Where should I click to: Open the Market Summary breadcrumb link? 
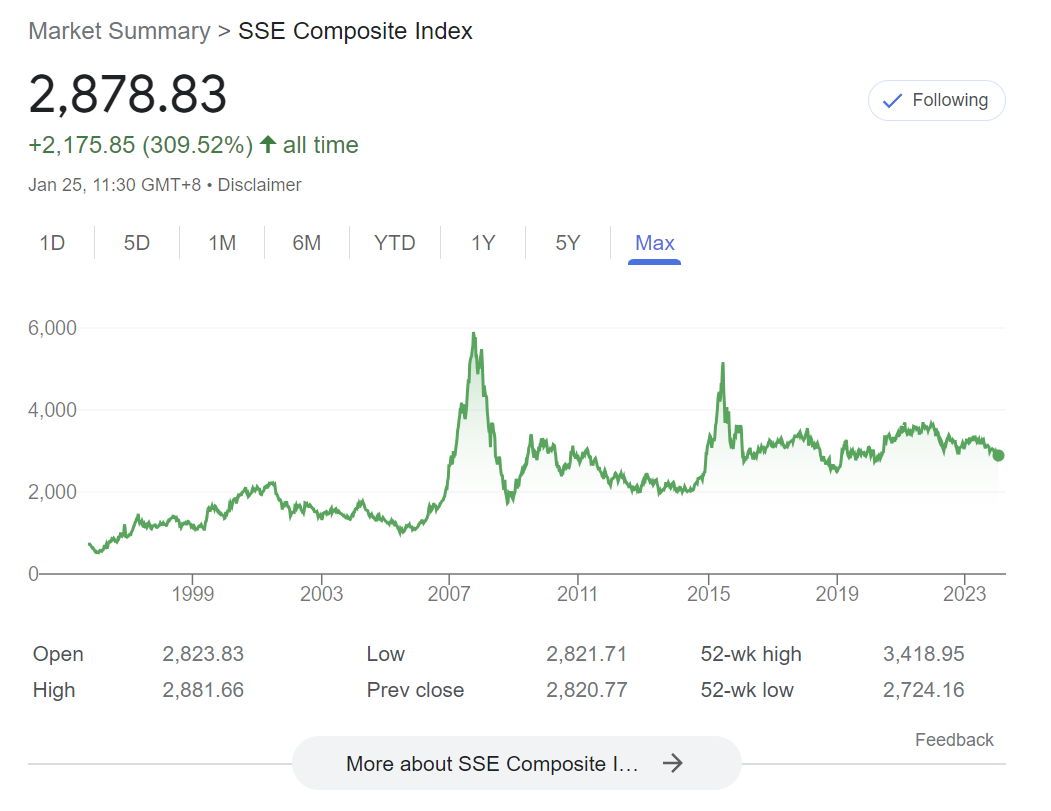pyautogui.click(x=119, y=31)
